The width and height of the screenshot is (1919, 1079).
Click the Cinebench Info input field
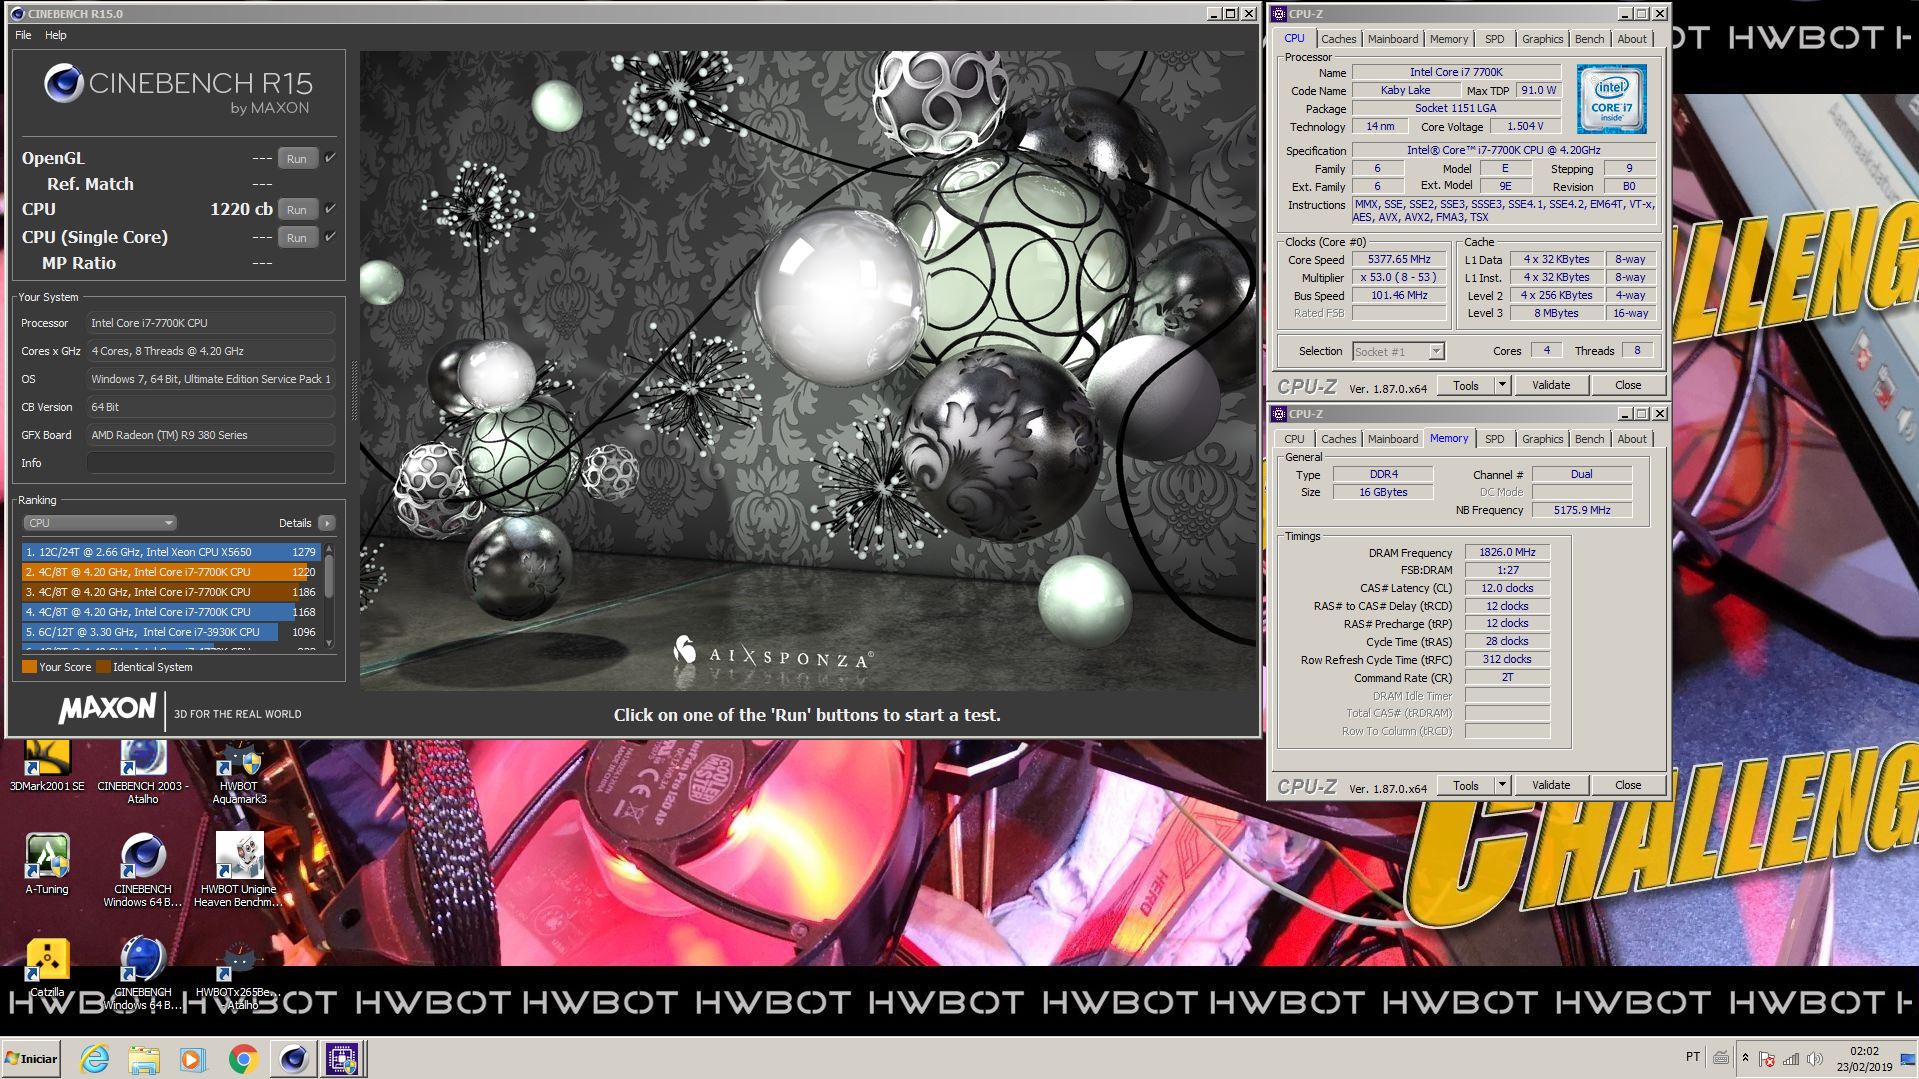tap(210, 463)
